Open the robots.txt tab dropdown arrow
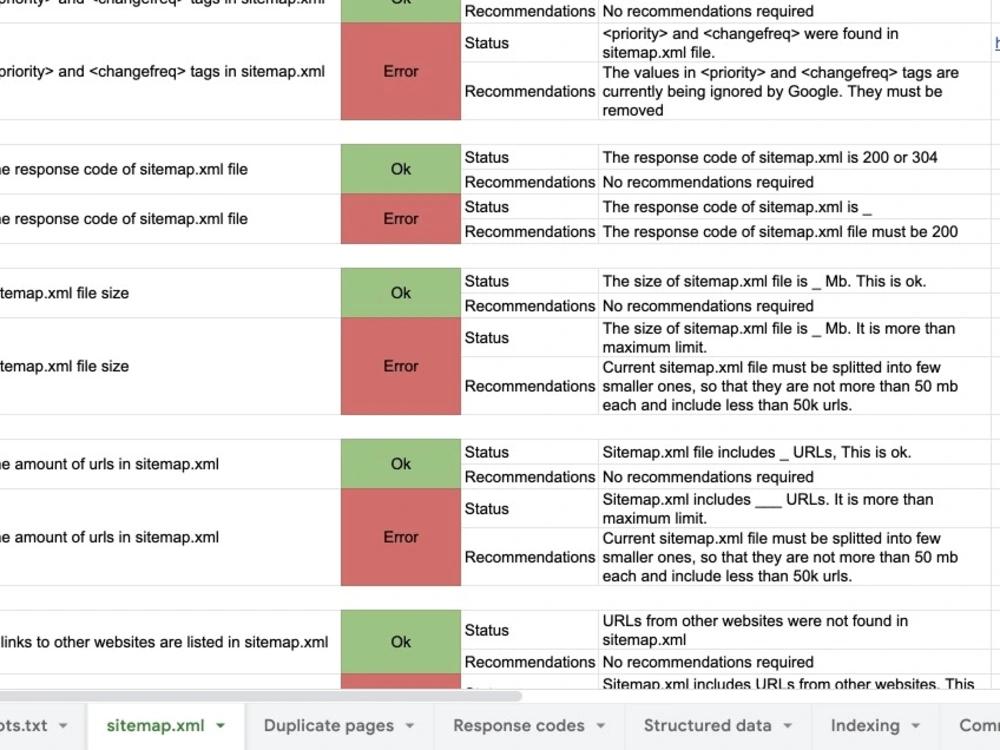The height and width of the screenshot is (750, 1000). (x=63, y=726)
